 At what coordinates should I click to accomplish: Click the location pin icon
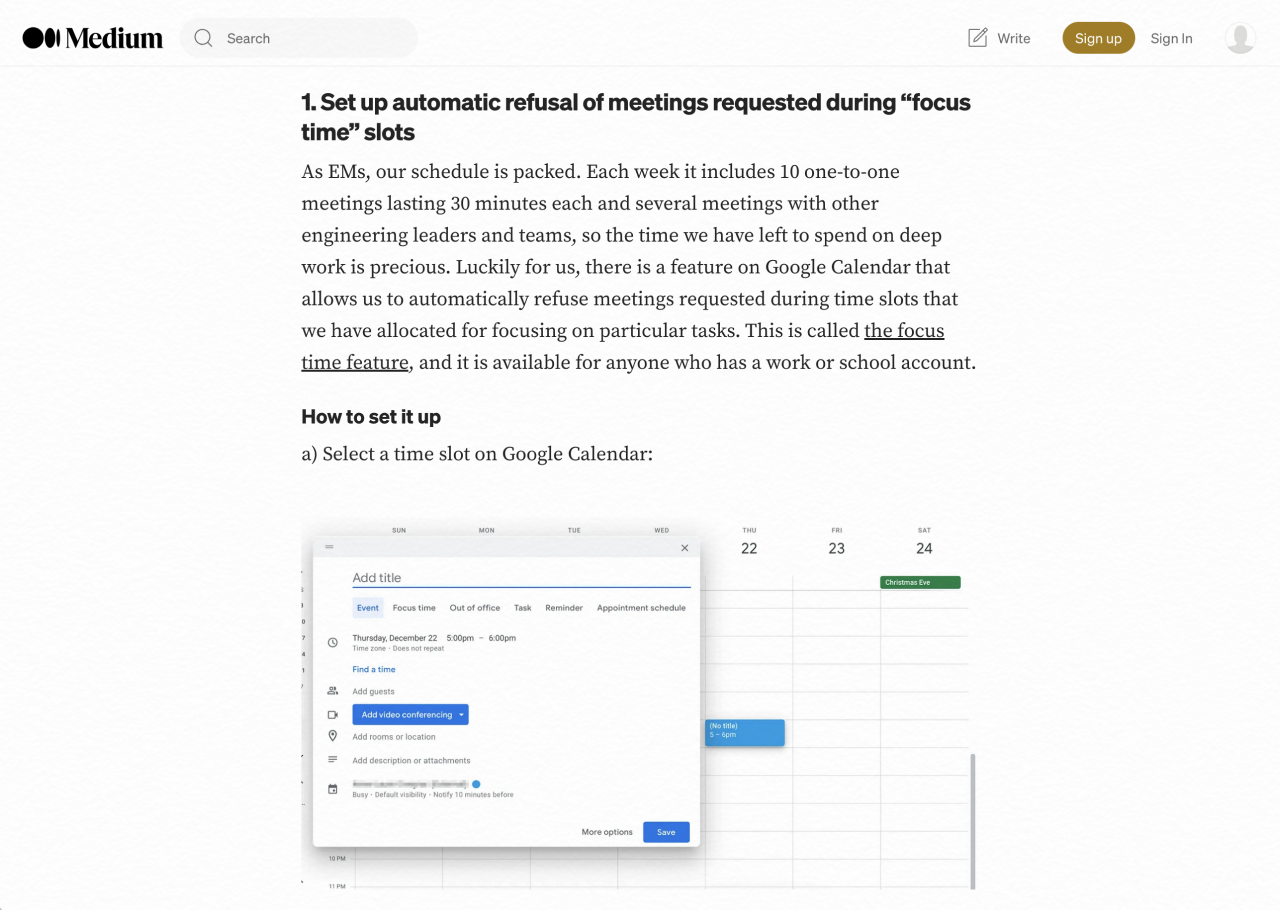click(x=333, y=736)
